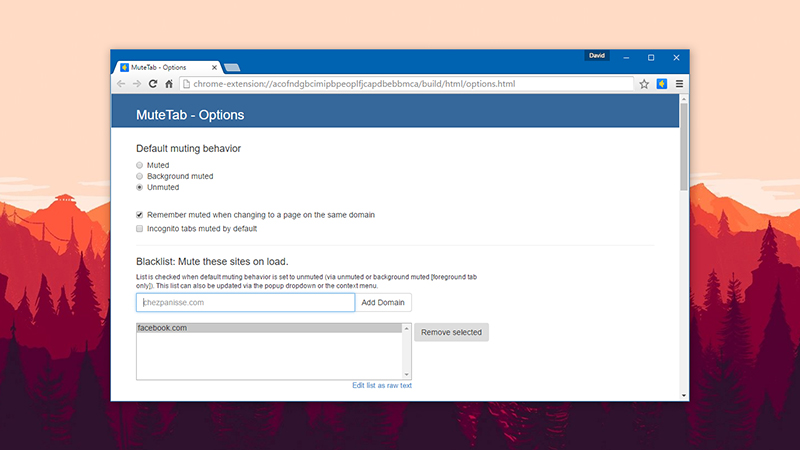The width and height of the screenshot is (800, 450).
Task: Enable Incognito tabs muted by default
Action: coord(139,229)
